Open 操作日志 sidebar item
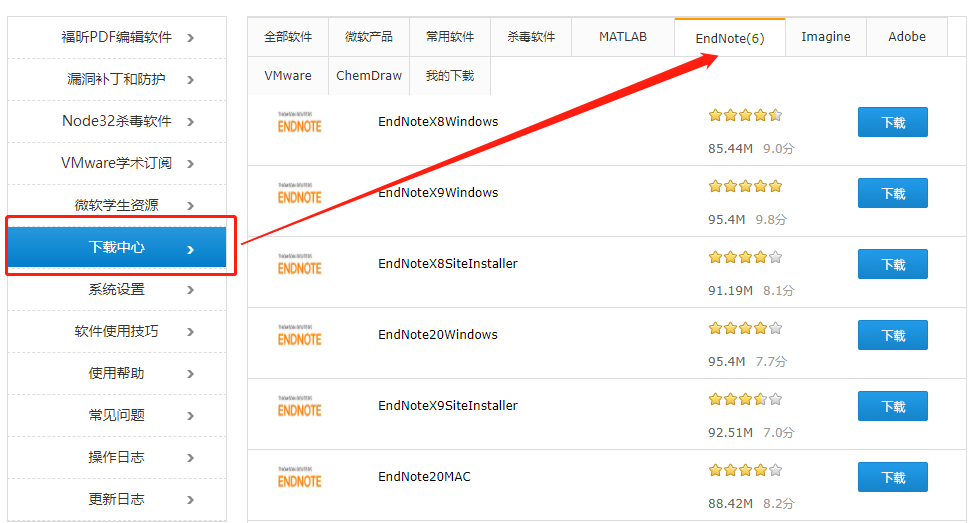Viewport: 974px width, 523px height. (x=117, y=457)
